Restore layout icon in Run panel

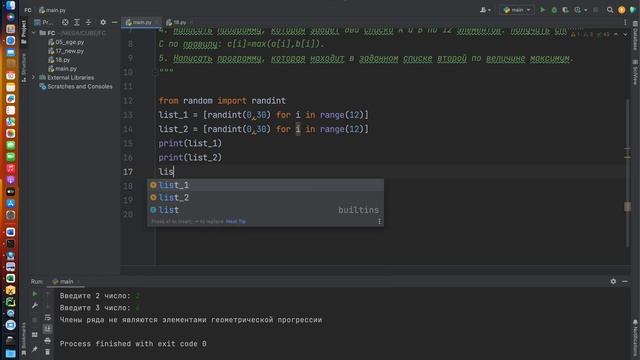tap(35, 335)
